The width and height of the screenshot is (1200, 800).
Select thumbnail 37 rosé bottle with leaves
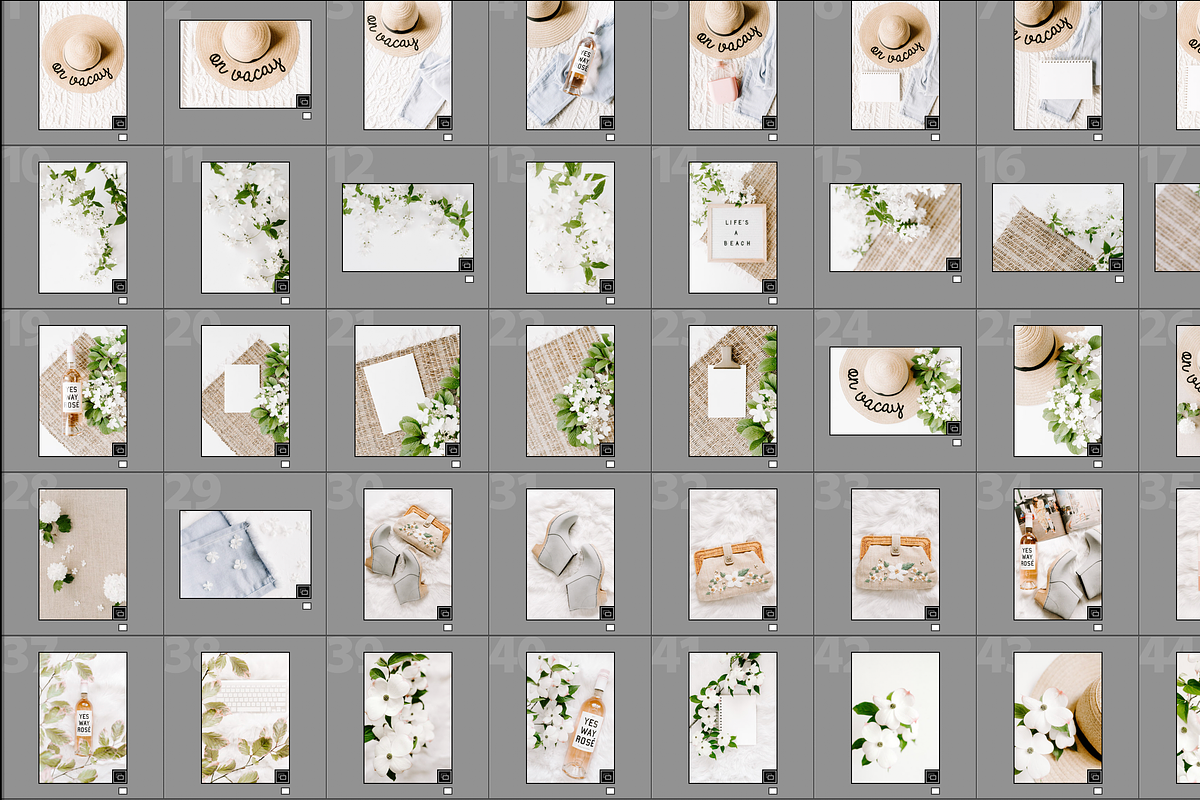(x=83, y=718)
